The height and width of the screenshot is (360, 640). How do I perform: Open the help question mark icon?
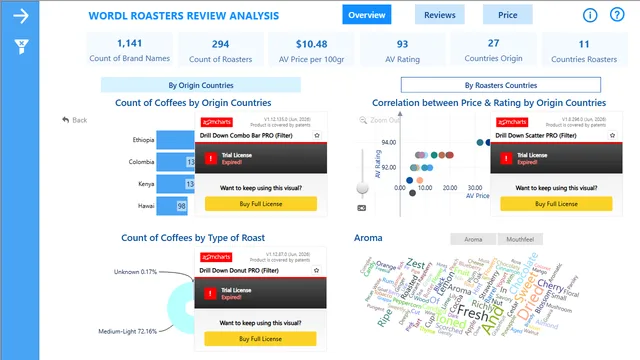(x=617, y=15)
